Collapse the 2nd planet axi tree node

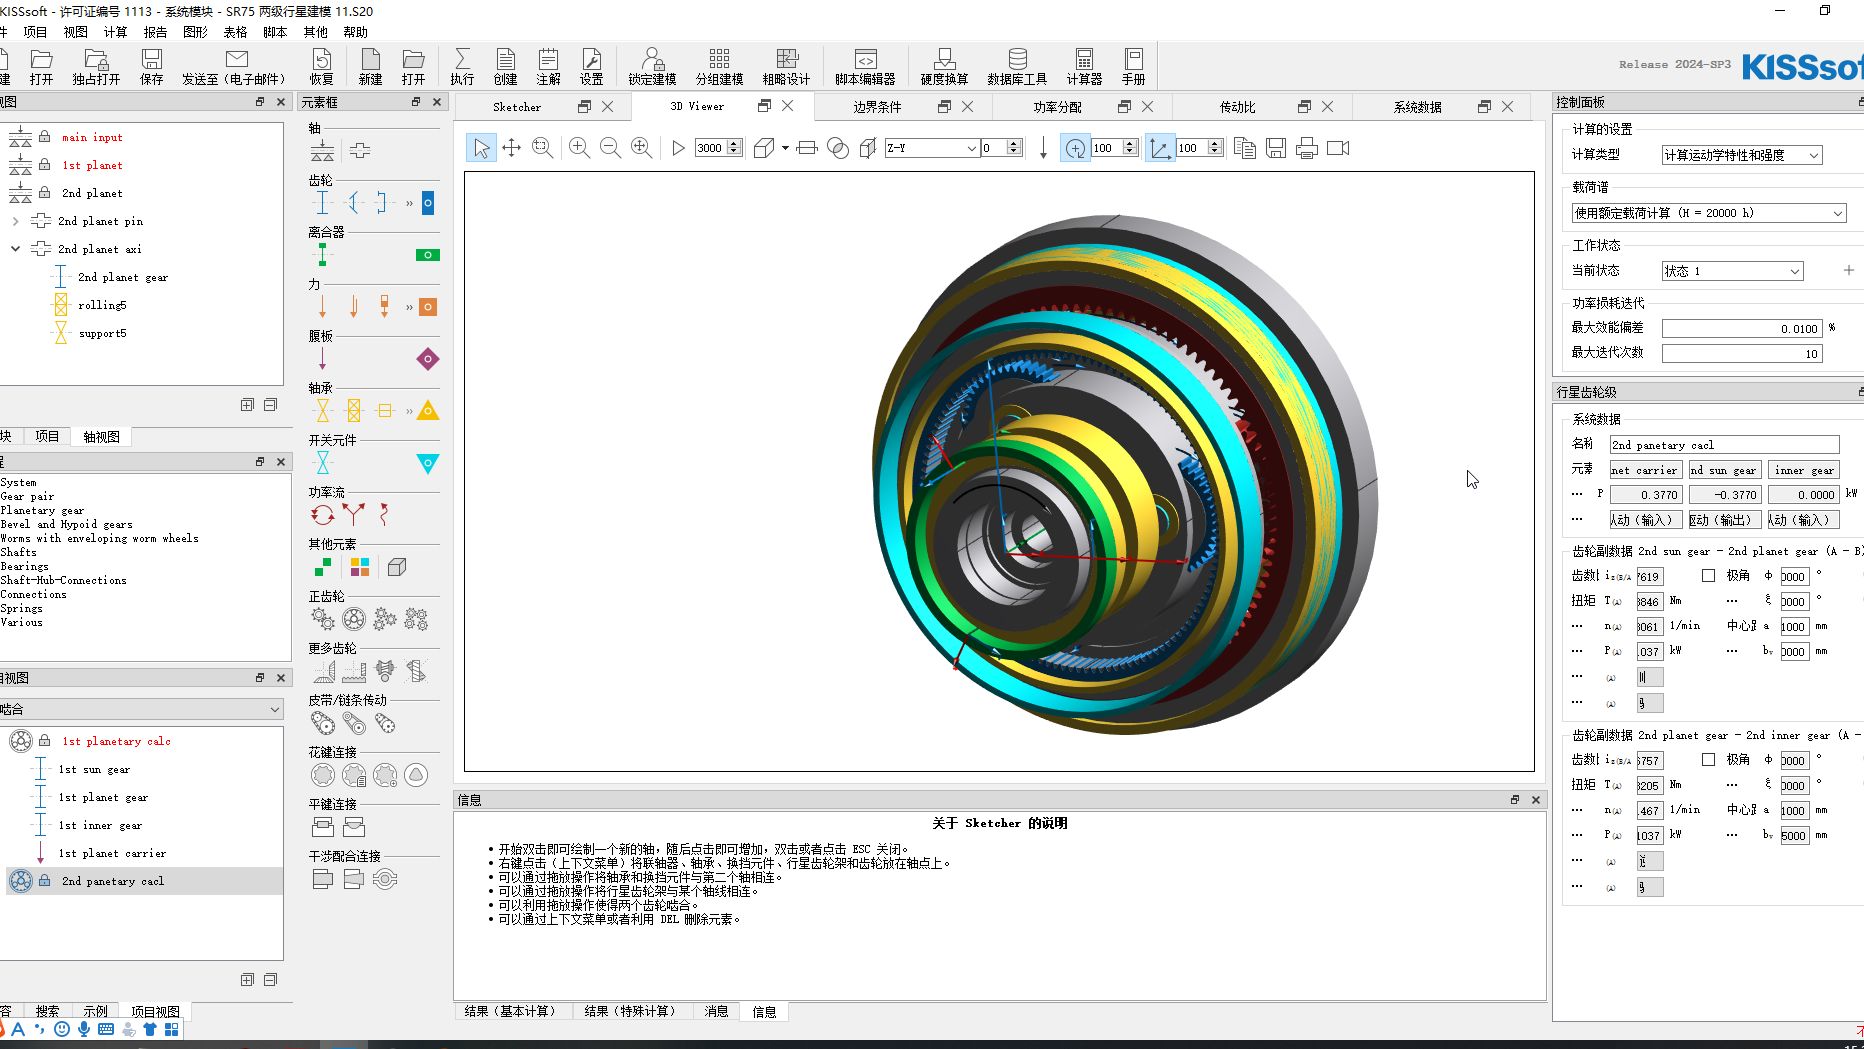pos(15,249)
